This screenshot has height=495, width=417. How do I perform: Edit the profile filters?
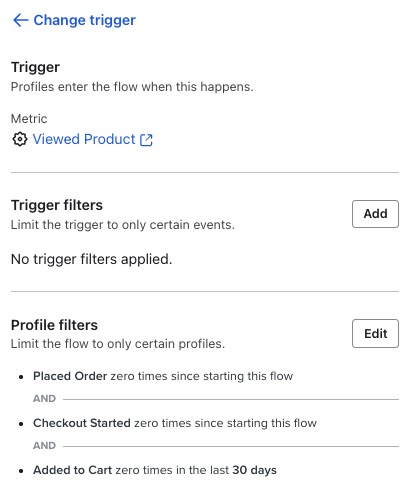point(375,334)
